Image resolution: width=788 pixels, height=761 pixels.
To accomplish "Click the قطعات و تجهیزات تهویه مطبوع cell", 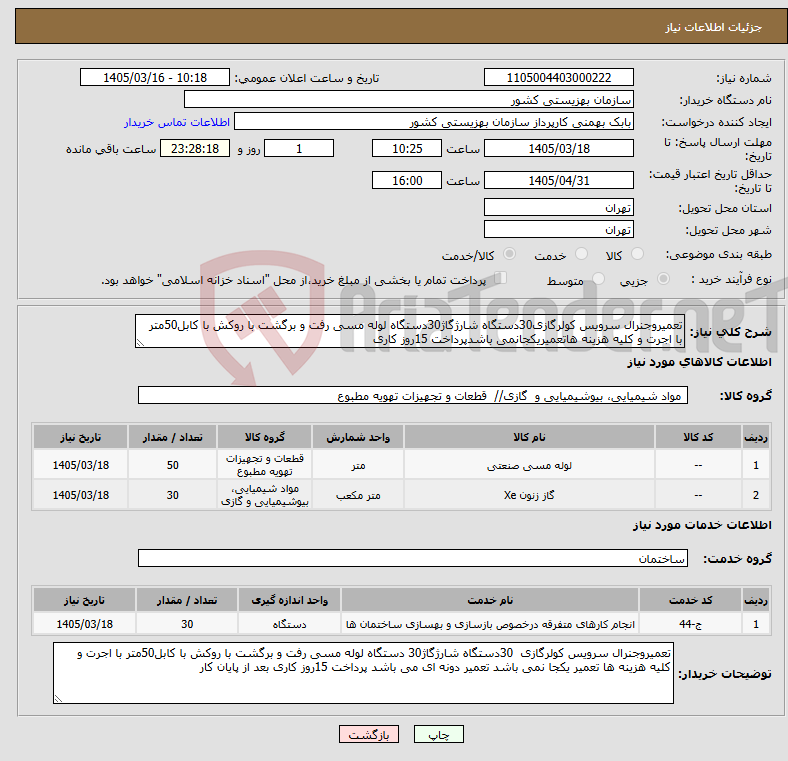I will coord(264,465).
